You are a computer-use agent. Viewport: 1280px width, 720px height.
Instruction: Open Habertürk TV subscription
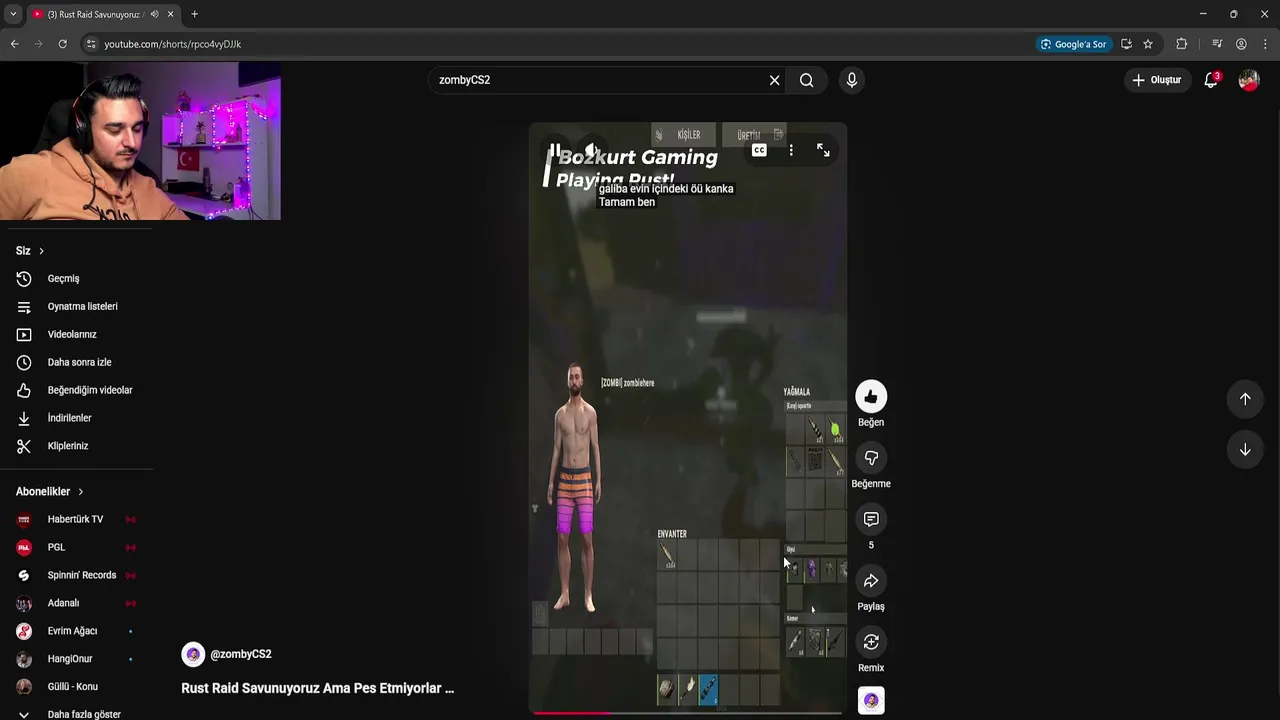coord(76,520)
